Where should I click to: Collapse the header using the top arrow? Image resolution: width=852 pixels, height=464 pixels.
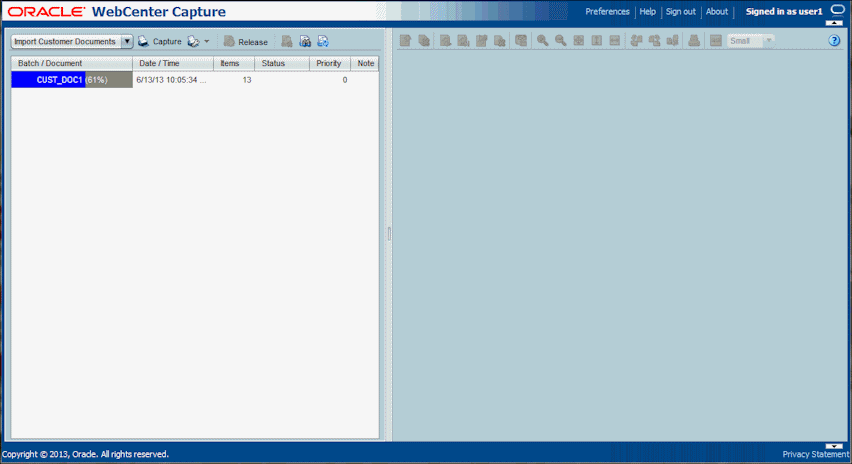834,23
